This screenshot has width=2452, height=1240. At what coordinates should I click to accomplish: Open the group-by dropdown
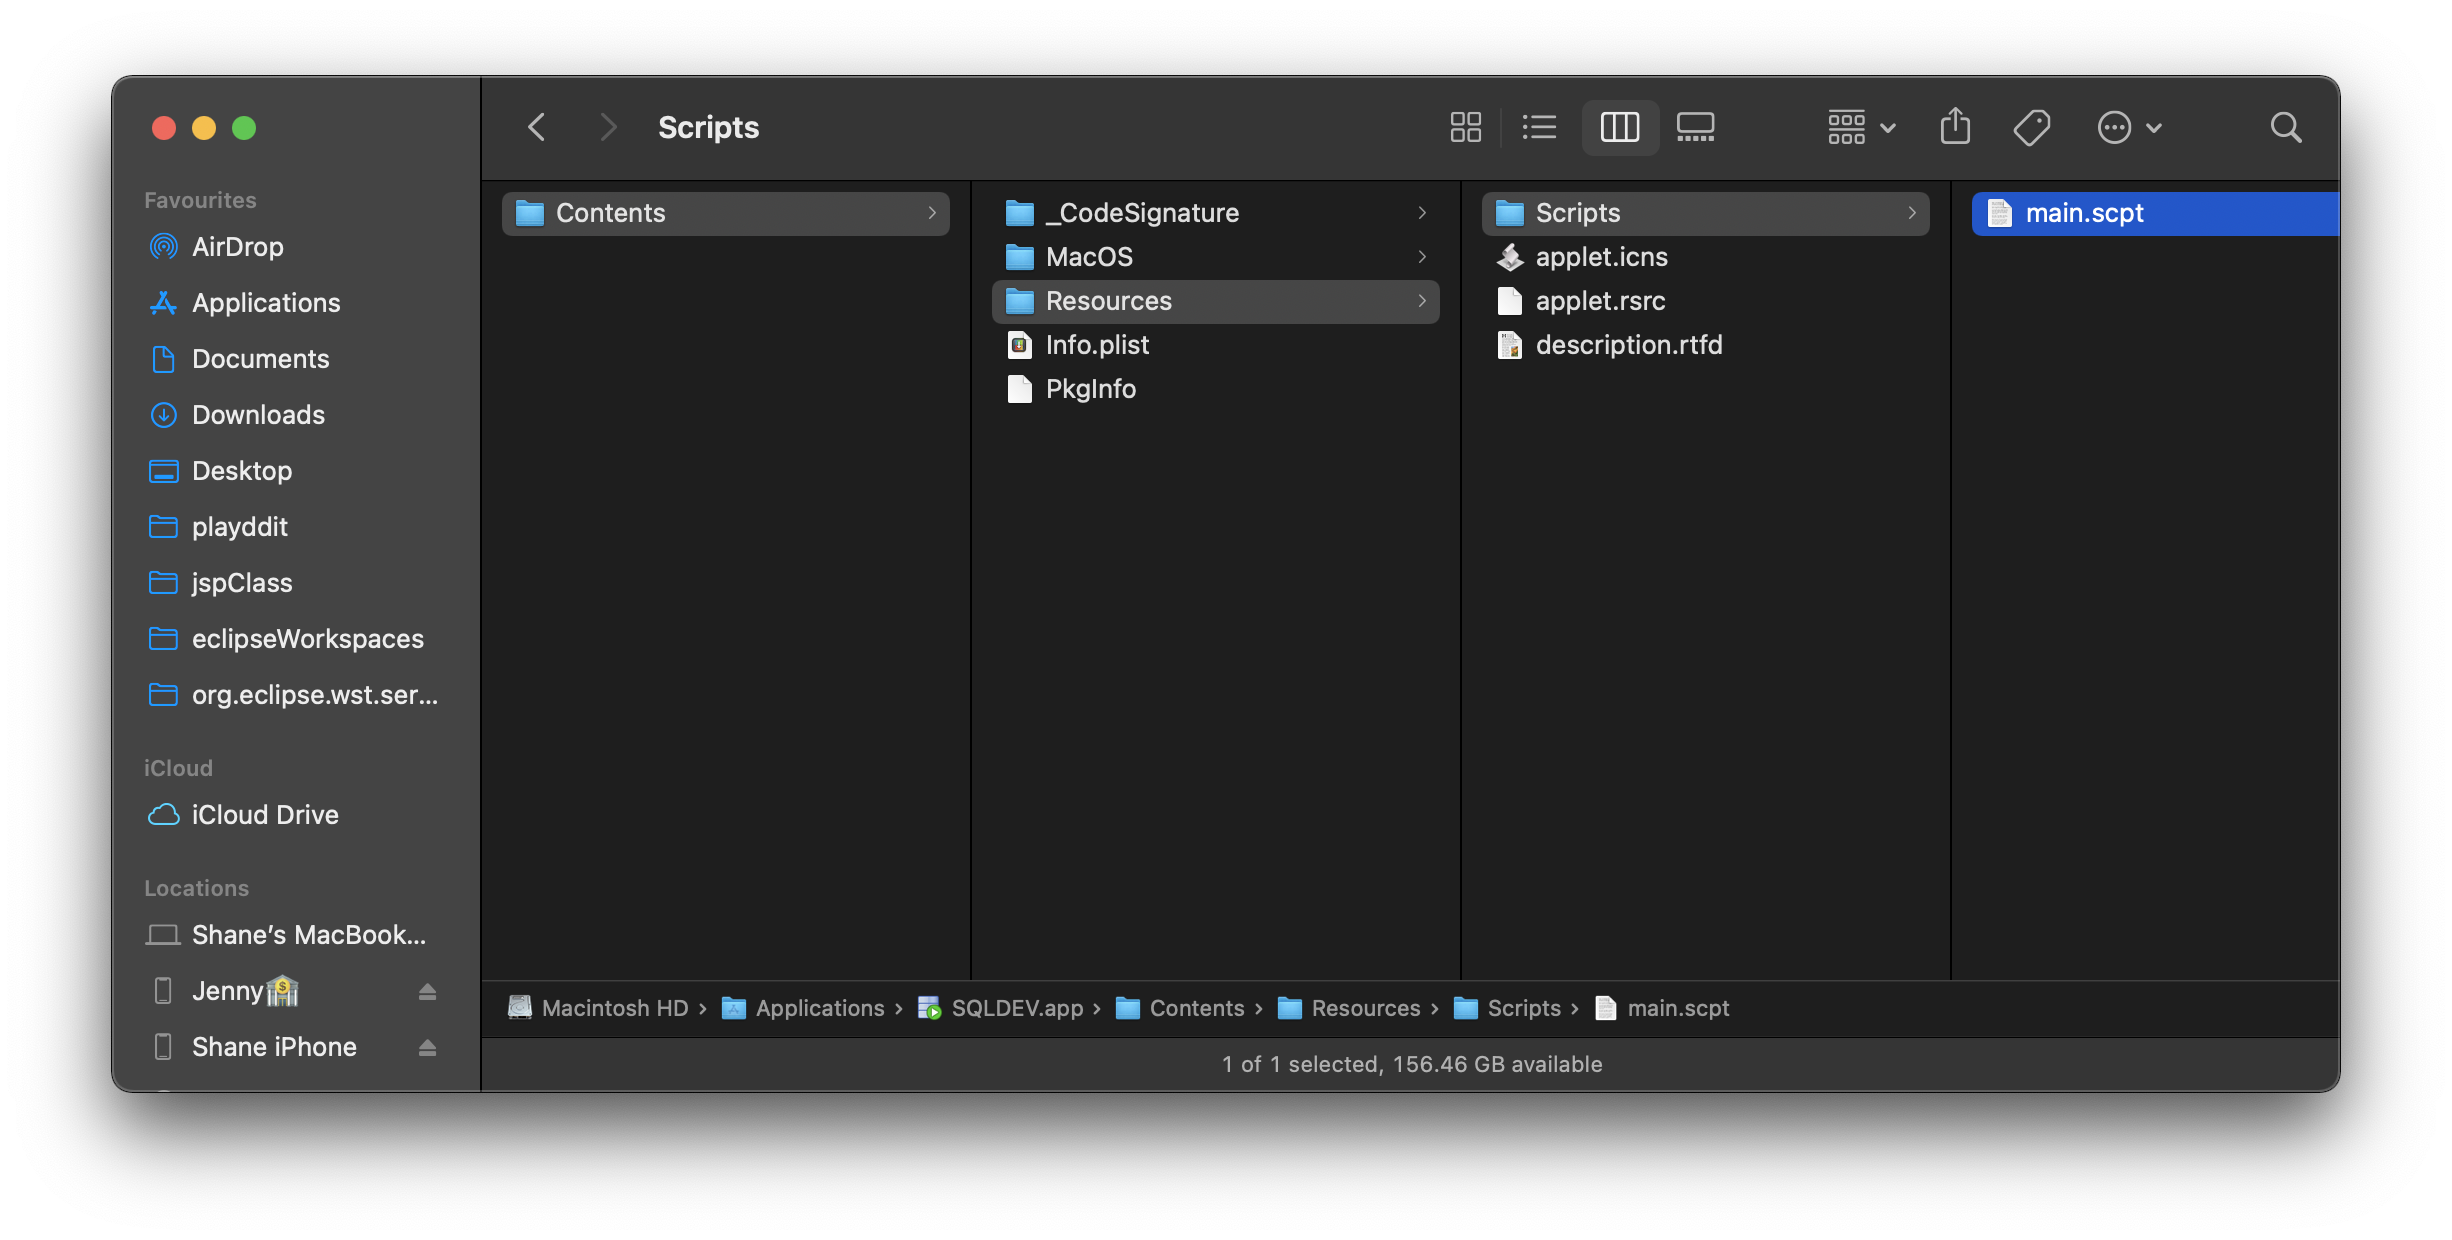coord(1861,127)
